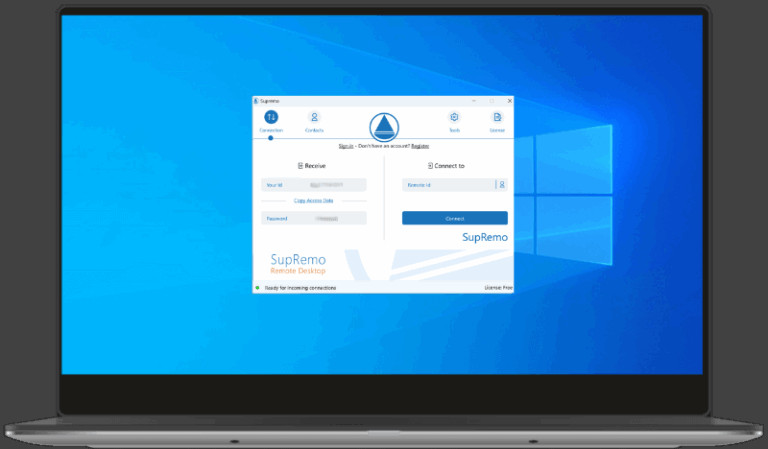This screenshot has height=449, width=768.
Task: Click the Password field
Action: tap(313, 218)
